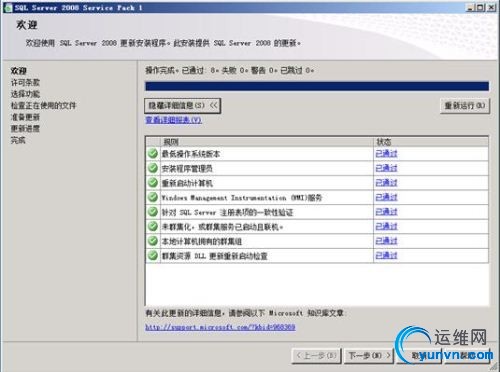Click green check icon for 本地计算机拥有的群集组
Image resolution: width=500 pixels, height=372 pixels.
[153, 241]
